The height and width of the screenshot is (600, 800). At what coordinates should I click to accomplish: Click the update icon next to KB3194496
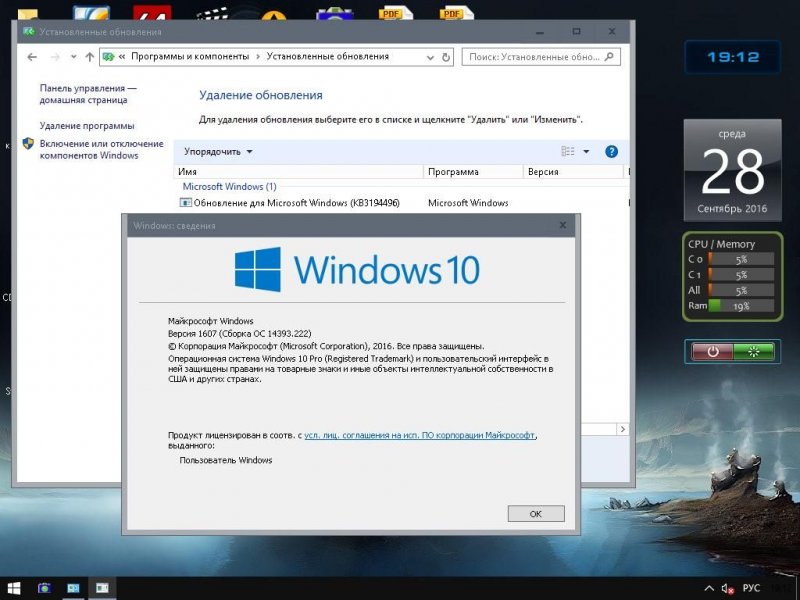coord(185,203)
